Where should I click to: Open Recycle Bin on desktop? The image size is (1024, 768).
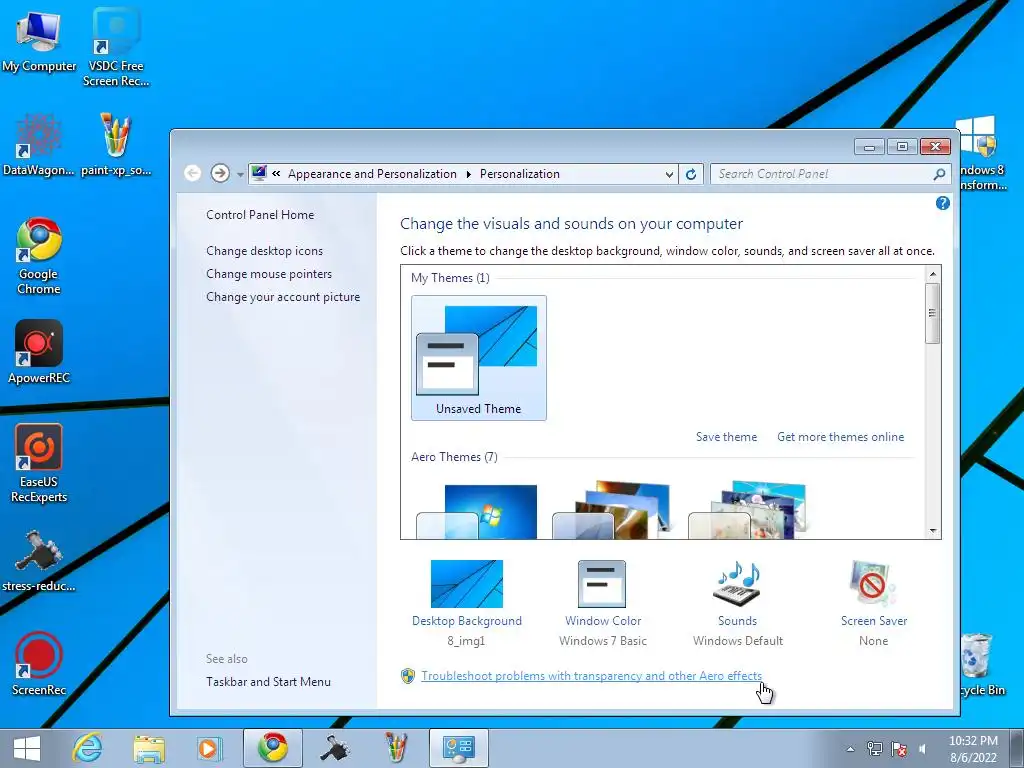pyautogui.click(x=982, y=664)
